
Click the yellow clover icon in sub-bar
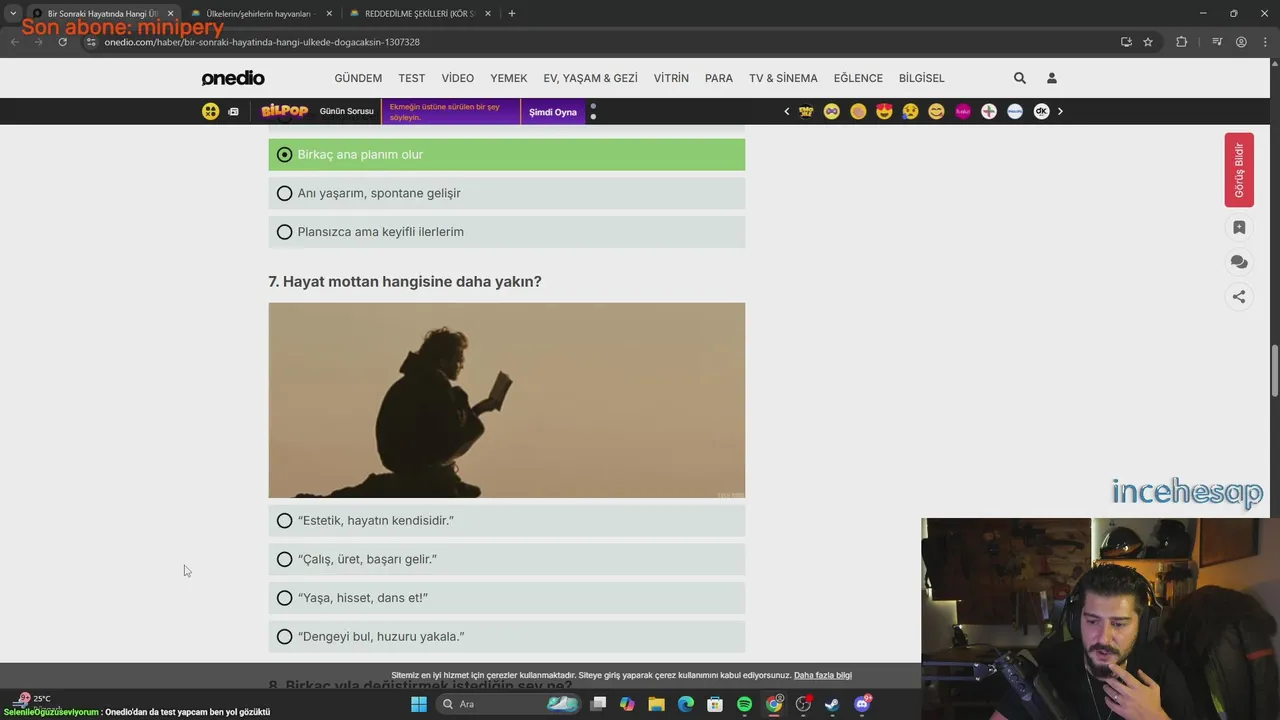(210, 111)
